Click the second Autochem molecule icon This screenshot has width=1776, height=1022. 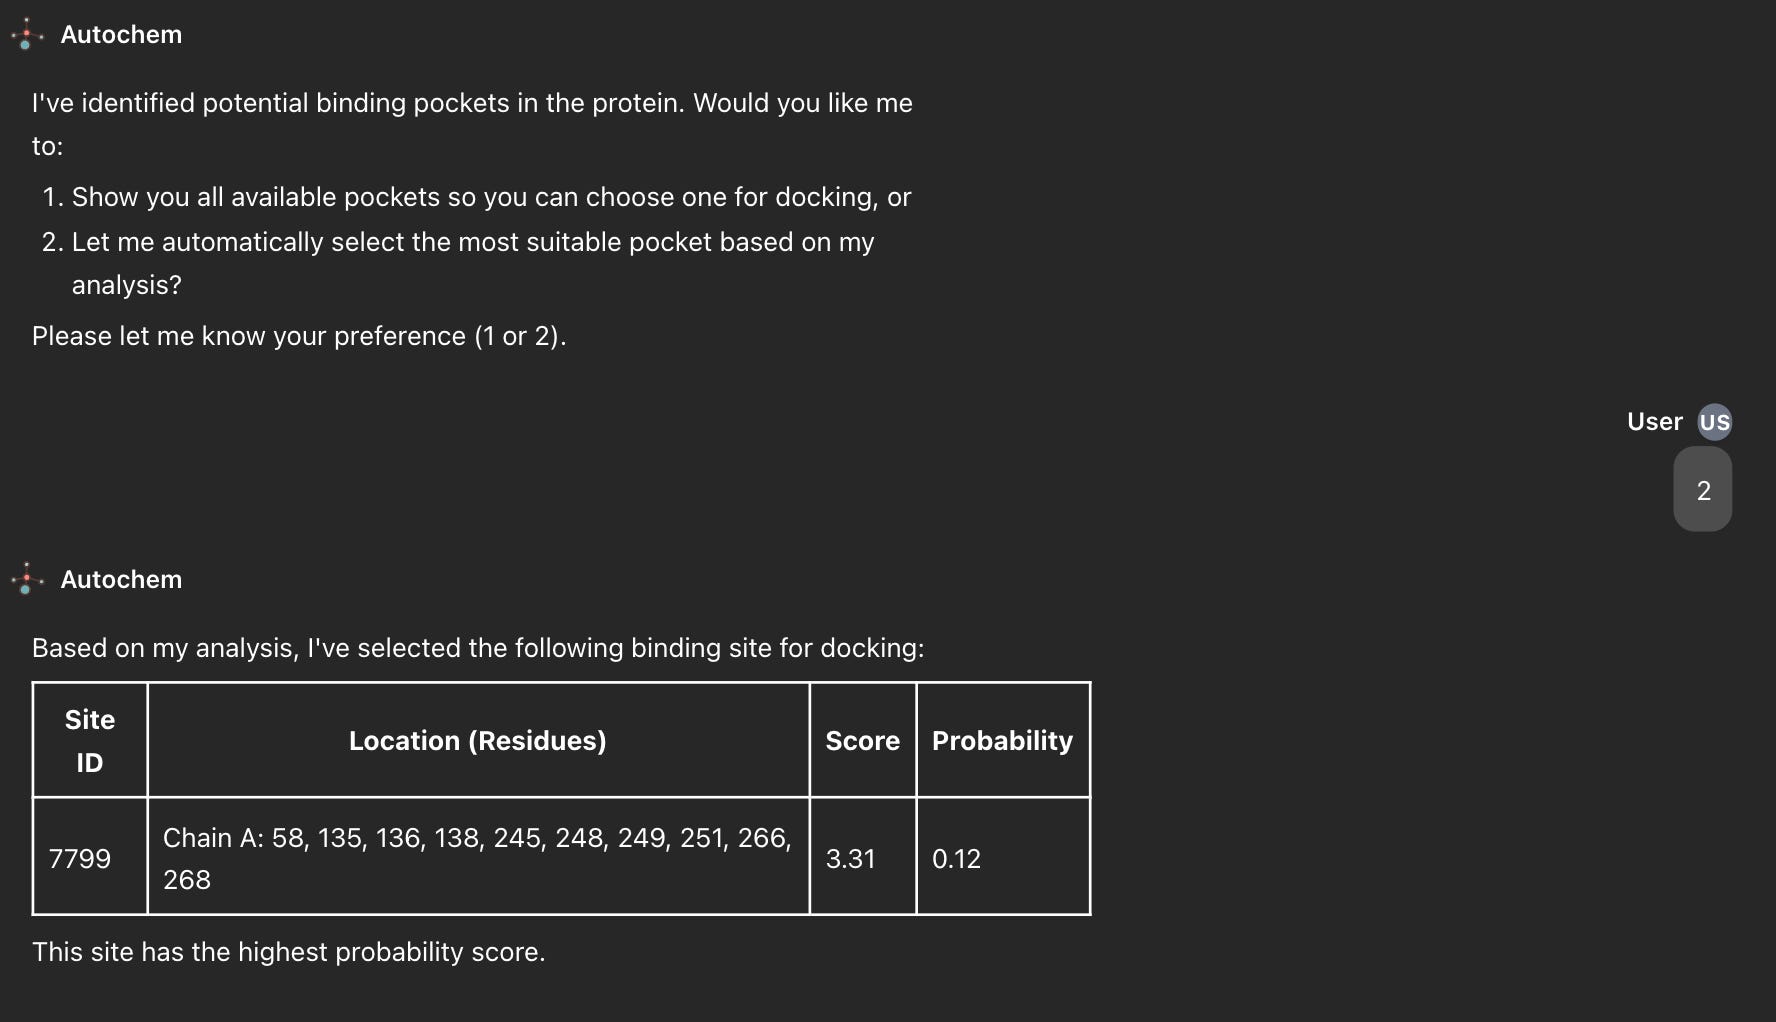[x=27, y=579]
